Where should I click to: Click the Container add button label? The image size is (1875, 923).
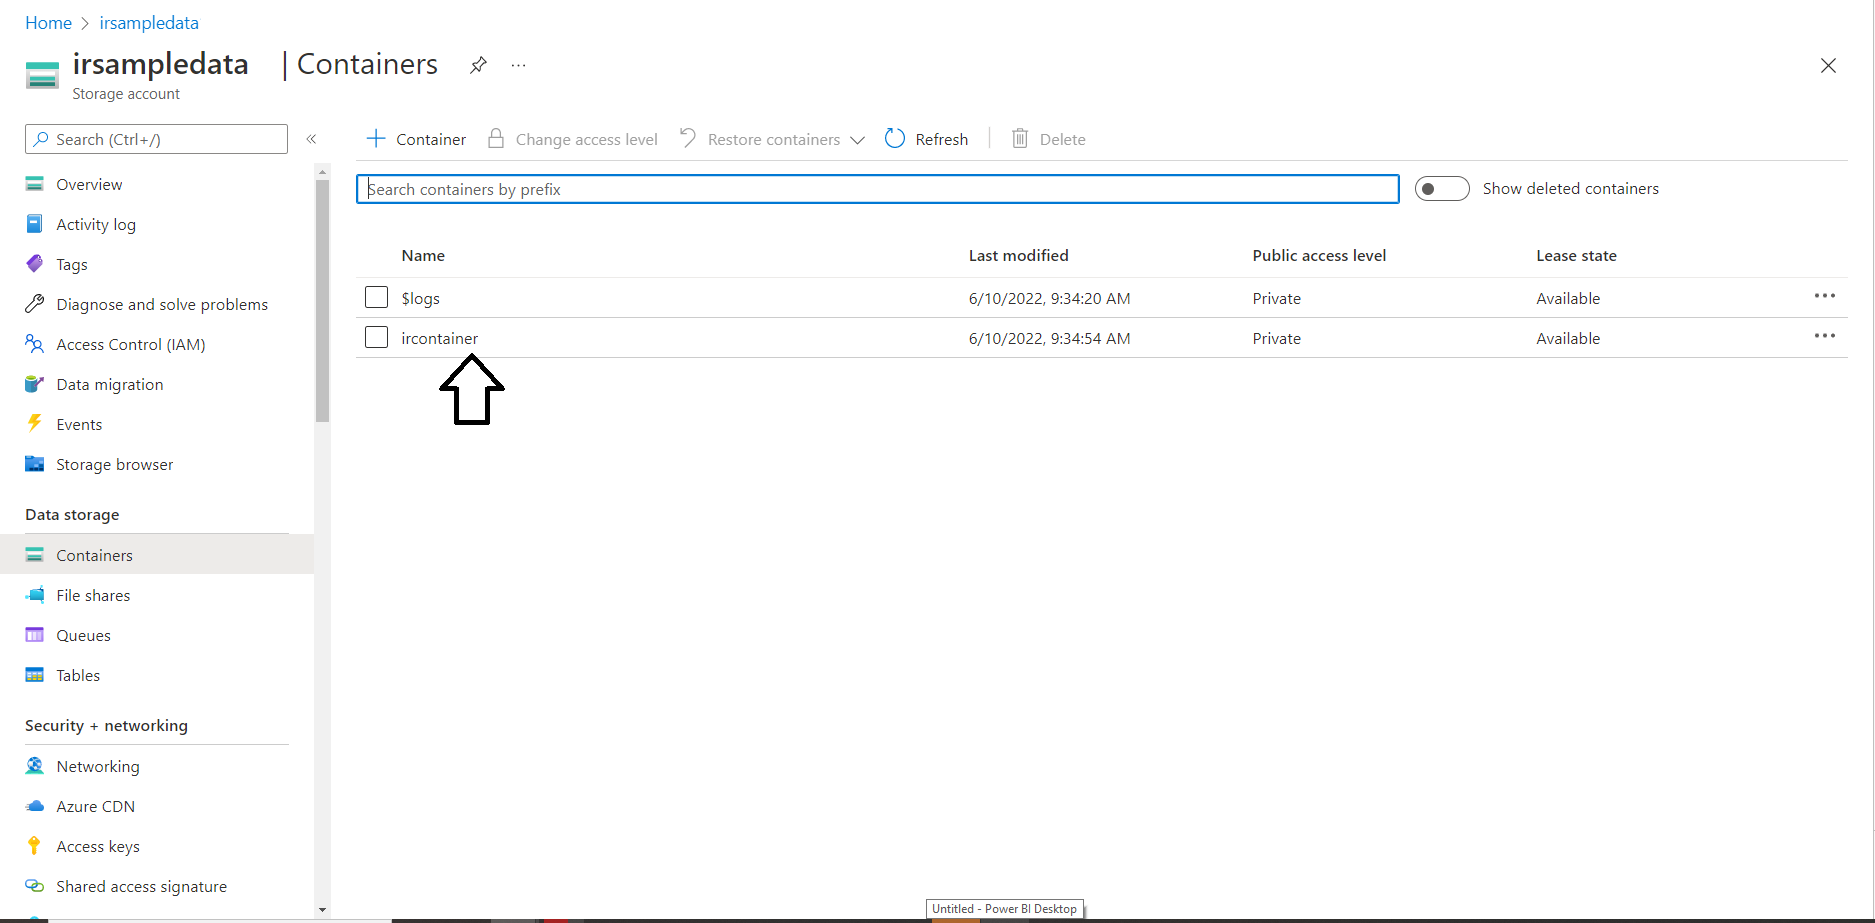tap(431, 139)
